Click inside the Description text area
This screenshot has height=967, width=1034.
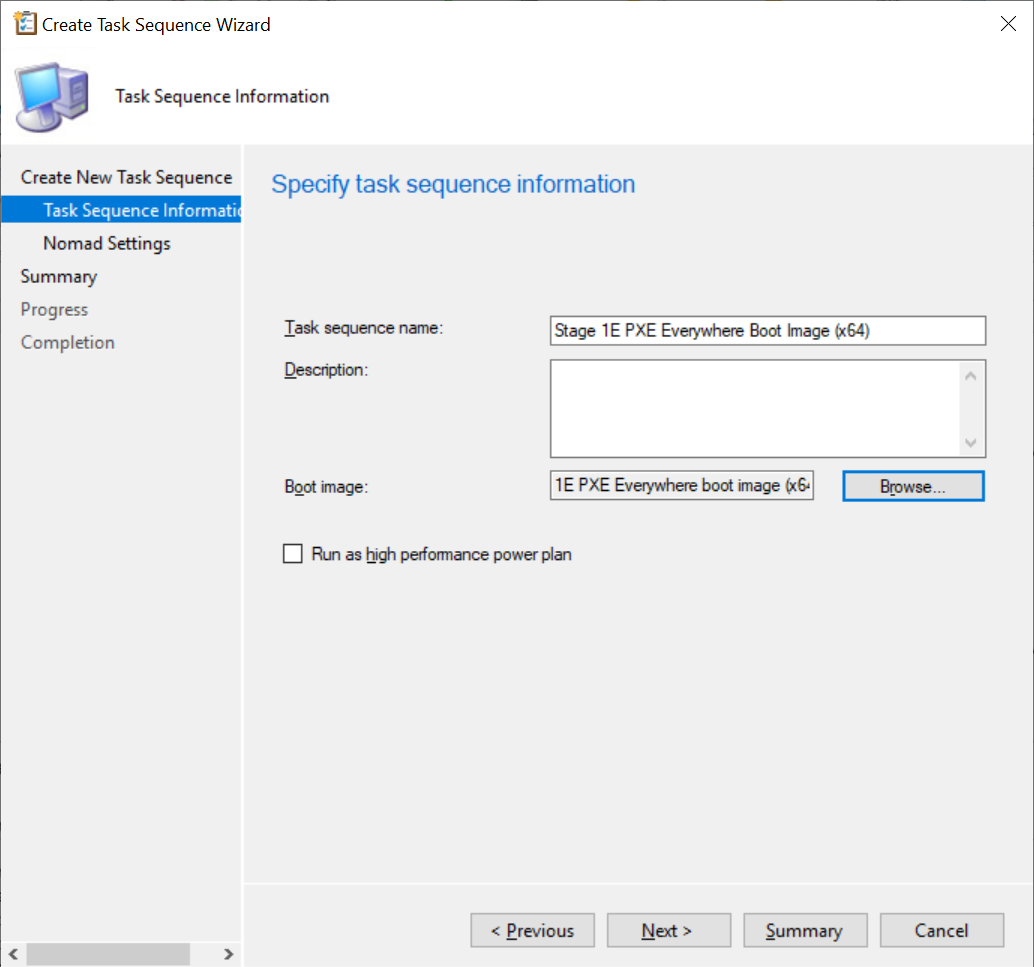point(755,408)
